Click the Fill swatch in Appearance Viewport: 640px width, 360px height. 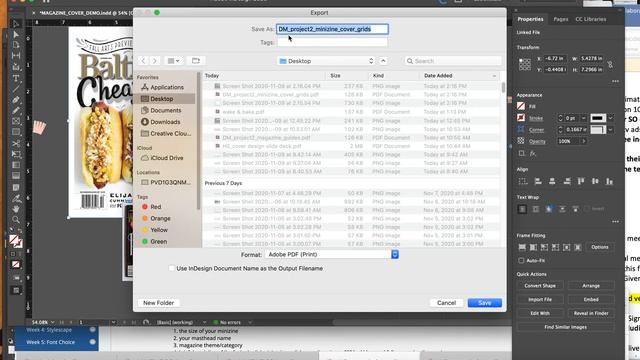(521, 106)
